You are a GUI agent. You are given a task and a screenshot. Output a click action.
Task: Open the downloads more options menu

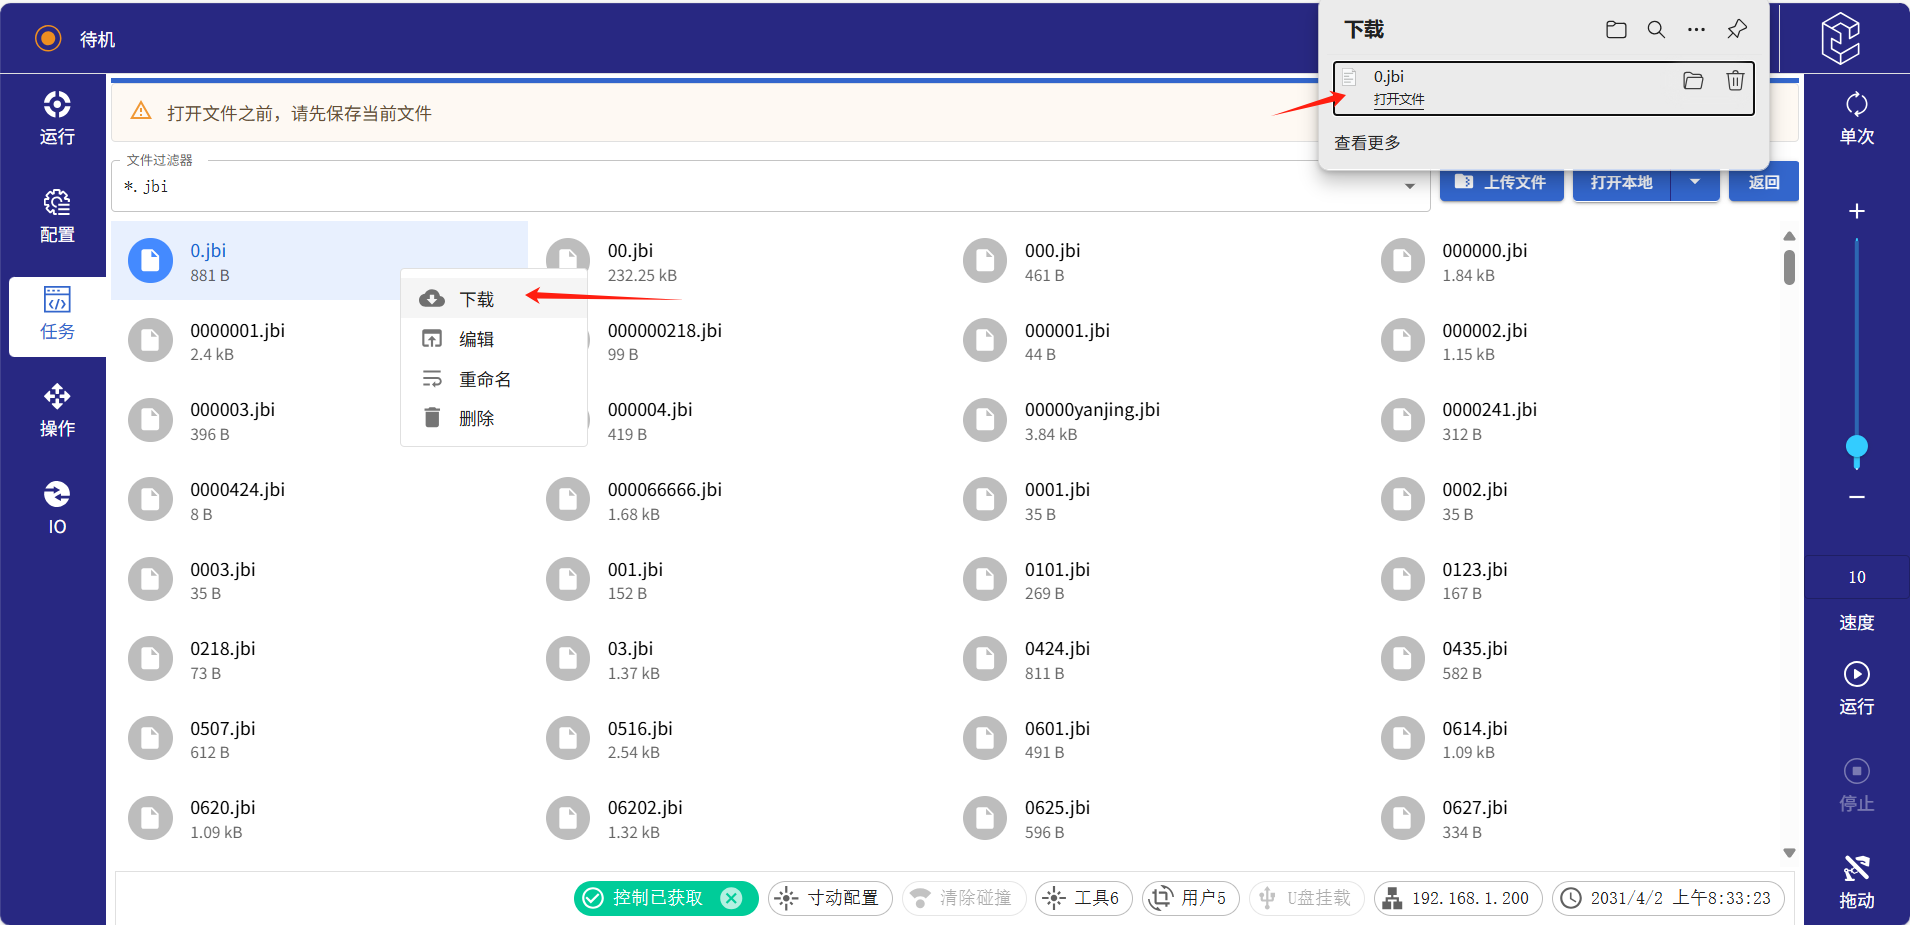coord(1696,29)
